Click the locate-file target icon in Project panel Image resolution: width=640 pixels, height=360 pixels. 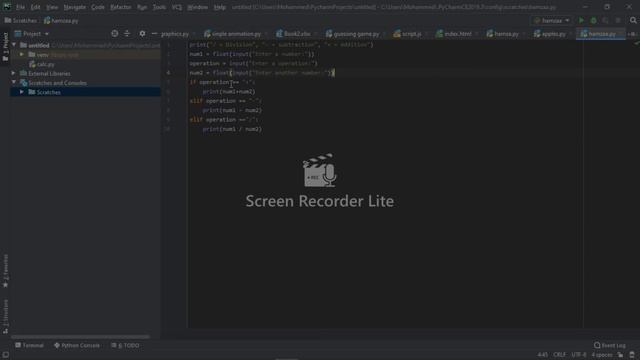point(115,34)
